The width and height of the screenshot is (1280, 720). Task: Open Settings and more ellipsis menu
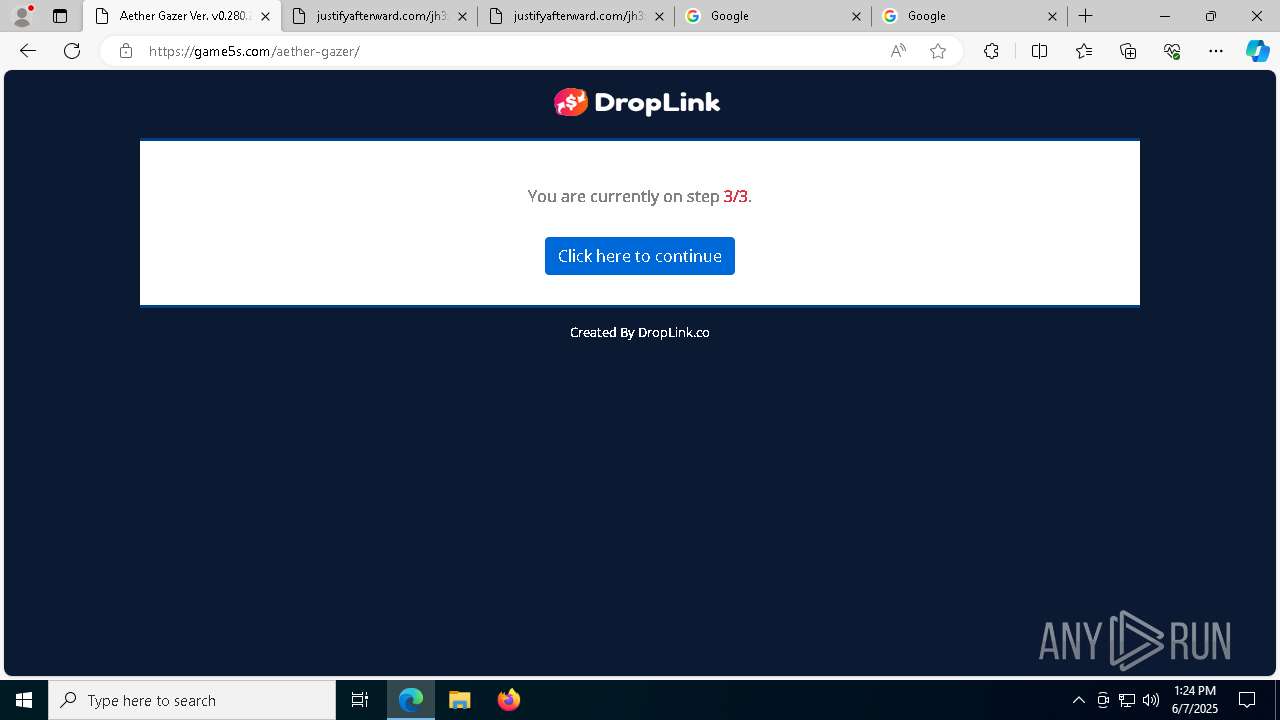click(x=1216, y=51)
